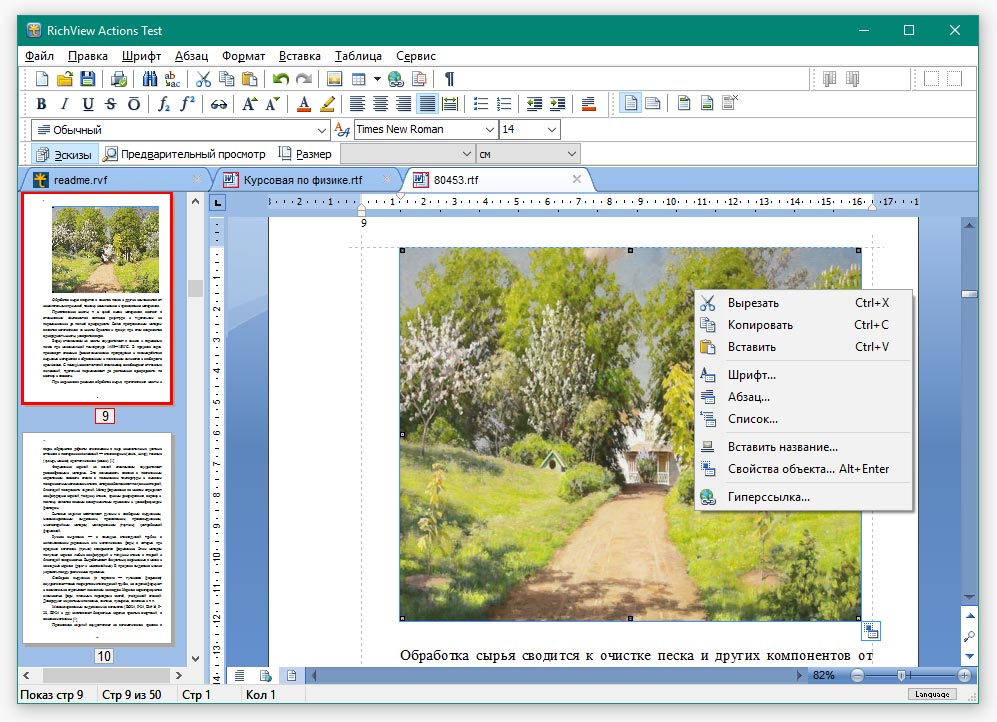
Task: Expand the font size 14 dropdown
Action: point(551,130)
